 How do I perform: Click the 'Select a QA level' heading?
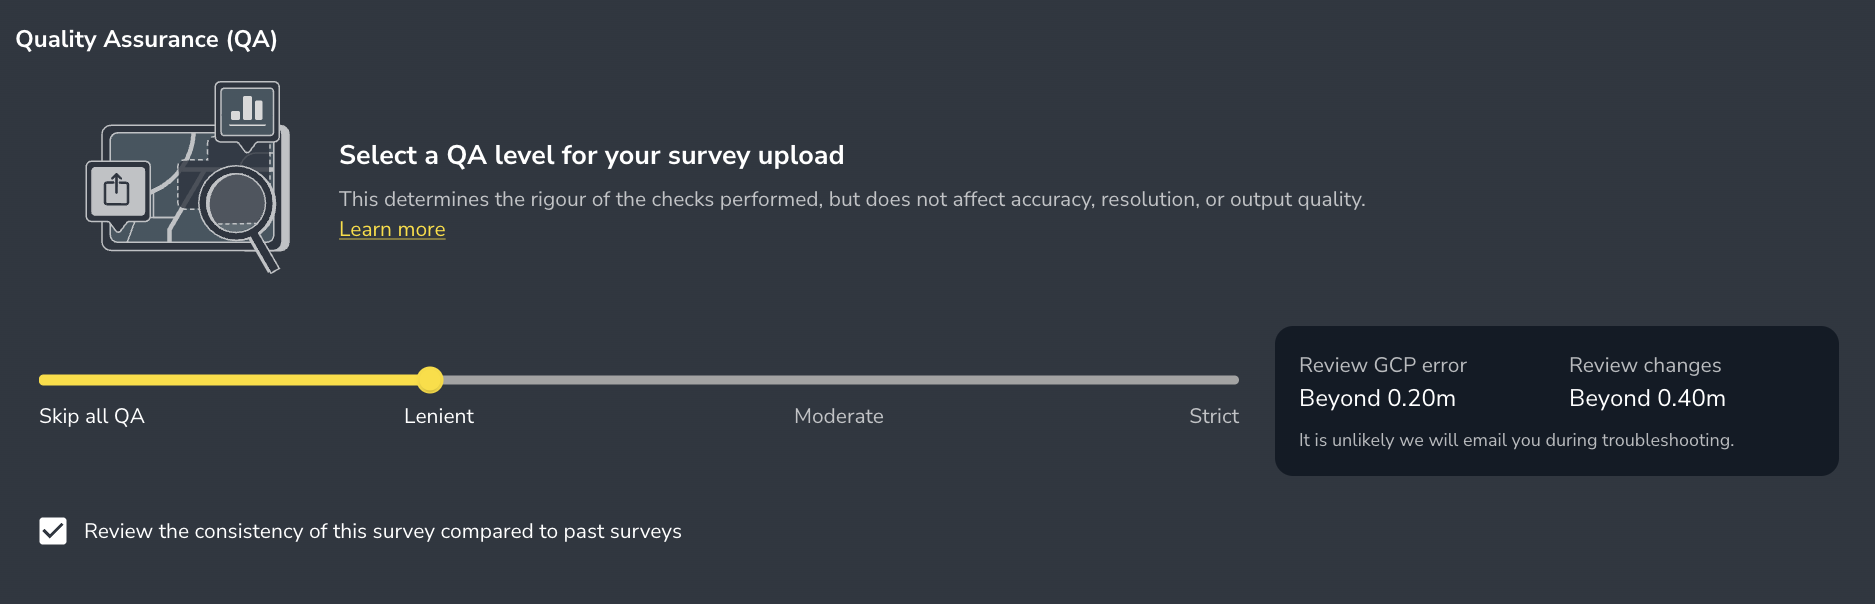point(591,155)
